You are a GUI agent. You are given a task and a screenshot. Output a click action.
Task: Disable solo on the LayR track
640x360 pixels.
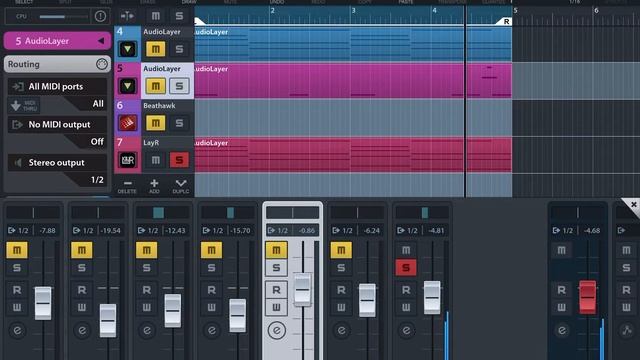179,160
